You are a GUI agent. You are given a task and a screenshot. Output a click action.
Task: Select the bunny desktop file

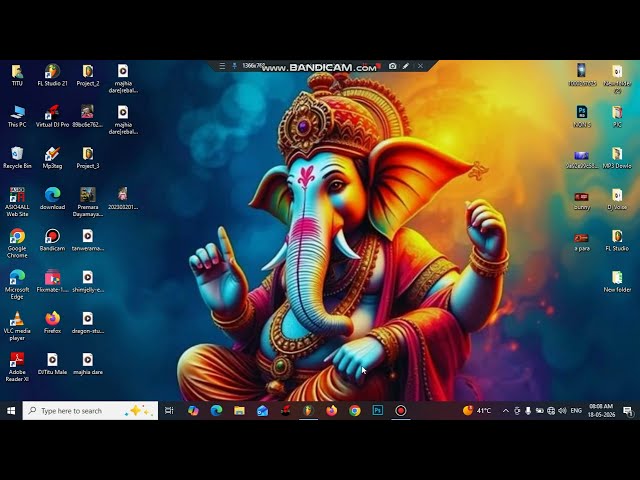pos(582,199)
